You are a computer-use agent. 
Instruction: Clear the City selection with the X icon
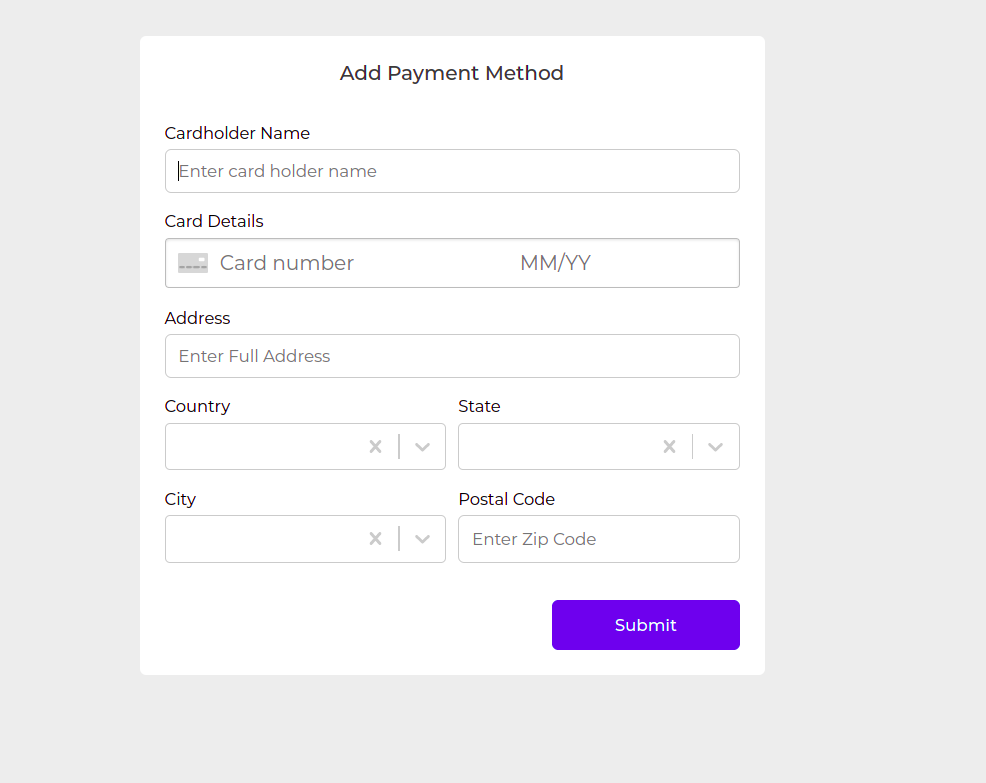(x=375, y=539)
